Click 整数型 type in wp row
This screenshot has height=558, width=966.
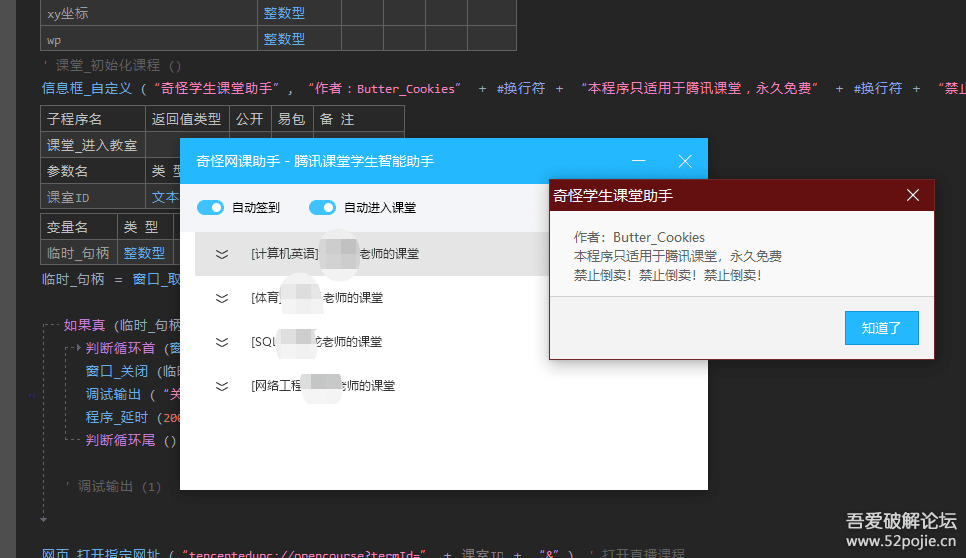click(x=284, y=39)
